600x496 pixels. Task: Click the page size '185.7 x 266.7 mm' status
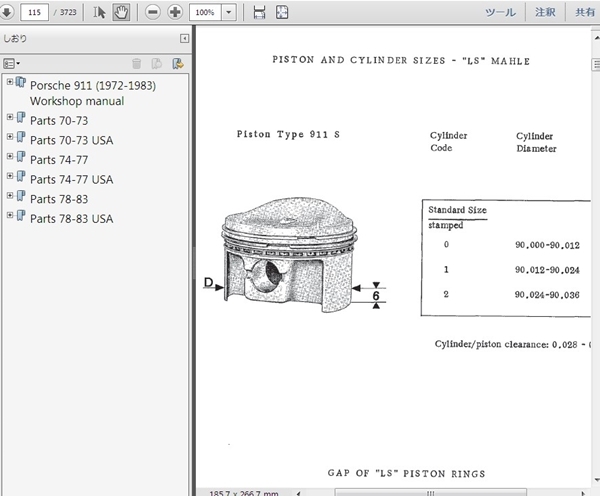(x=244, y=493)
